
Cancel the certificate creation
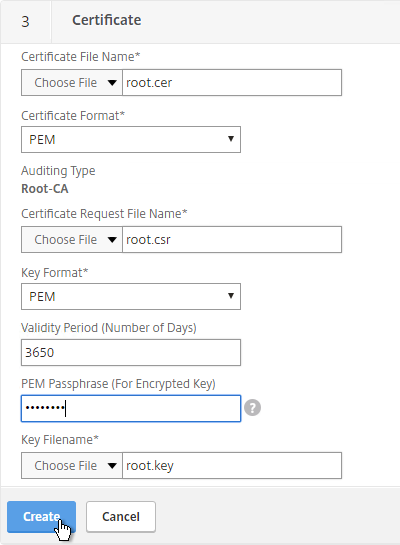pos(121,517)
